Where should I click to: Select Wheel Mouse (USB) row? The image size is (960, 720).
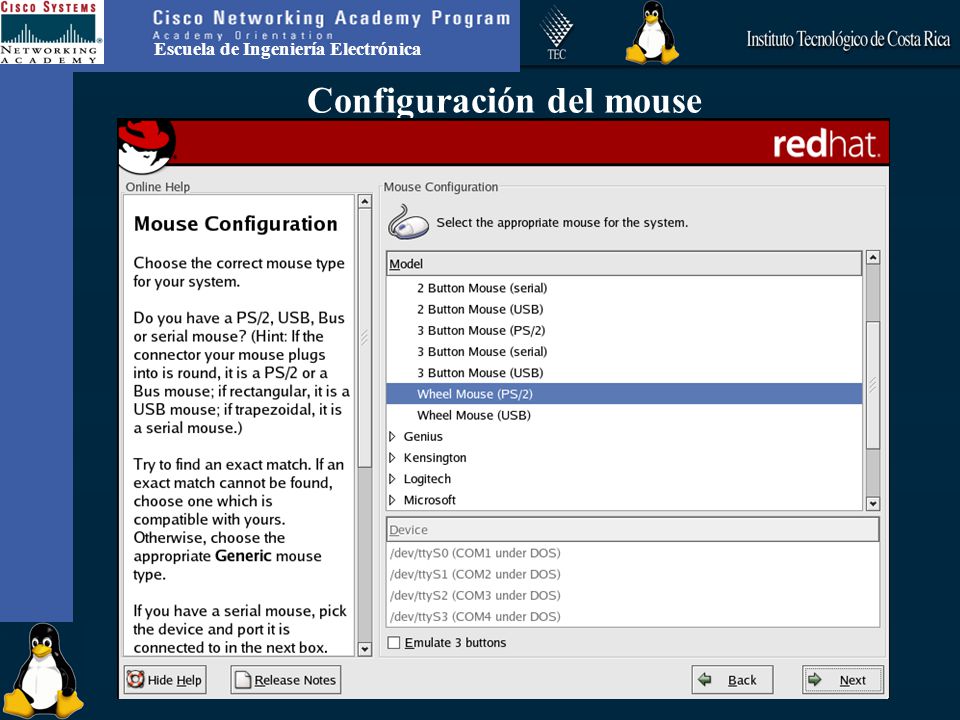(x=624, y=415)
